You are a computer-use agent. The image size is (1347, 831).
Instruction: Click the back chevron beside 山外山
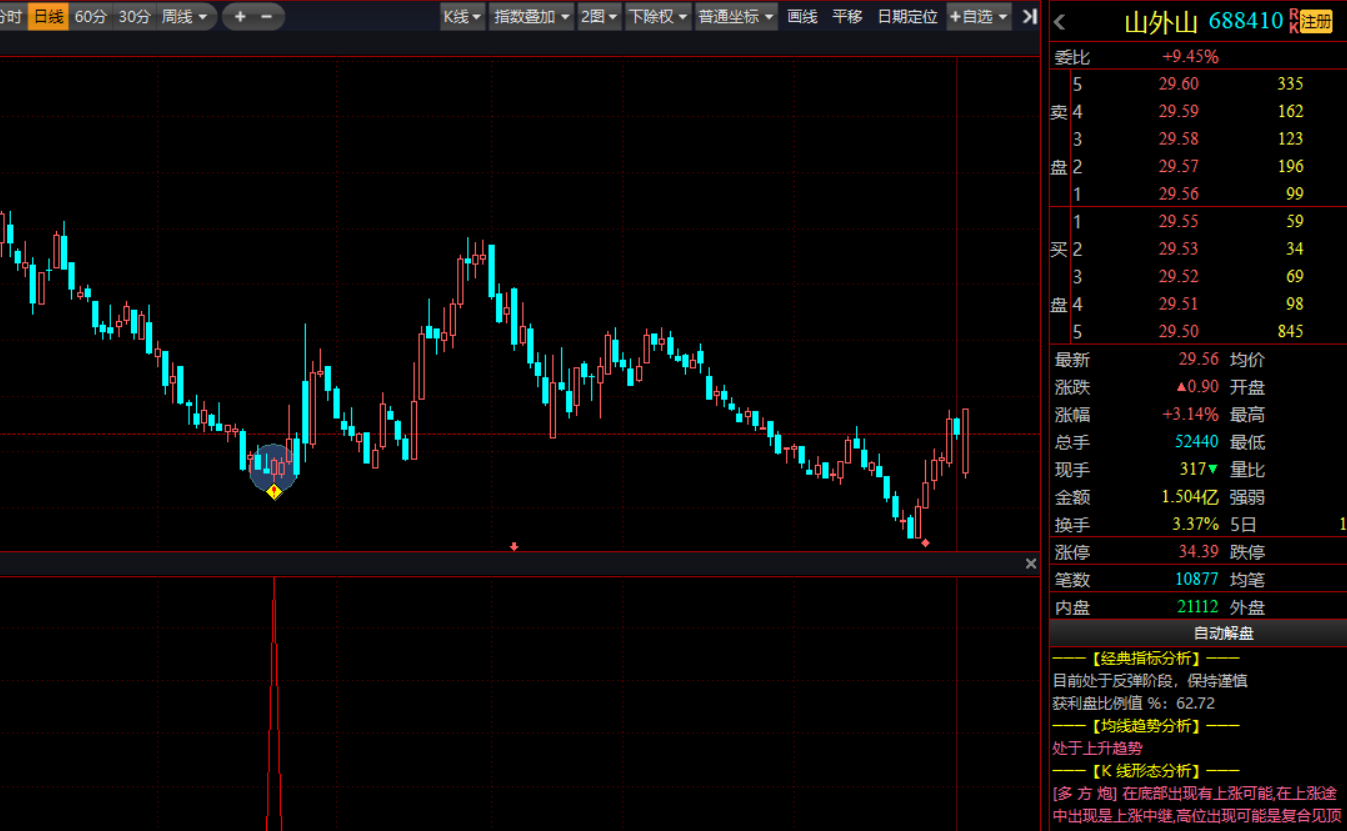click(x=1060, y=22)
